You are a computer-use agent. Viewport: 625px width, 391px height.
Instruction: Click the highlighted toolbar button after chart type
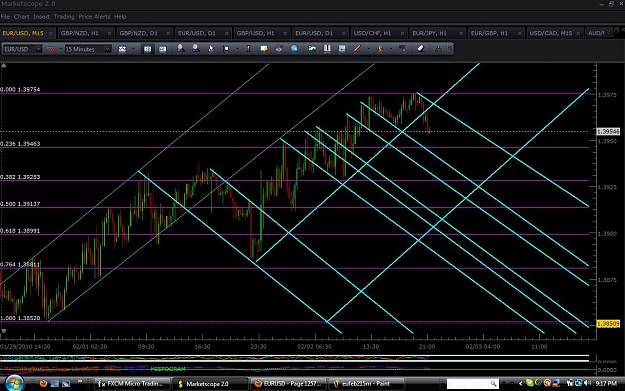[x=147, y=49]
